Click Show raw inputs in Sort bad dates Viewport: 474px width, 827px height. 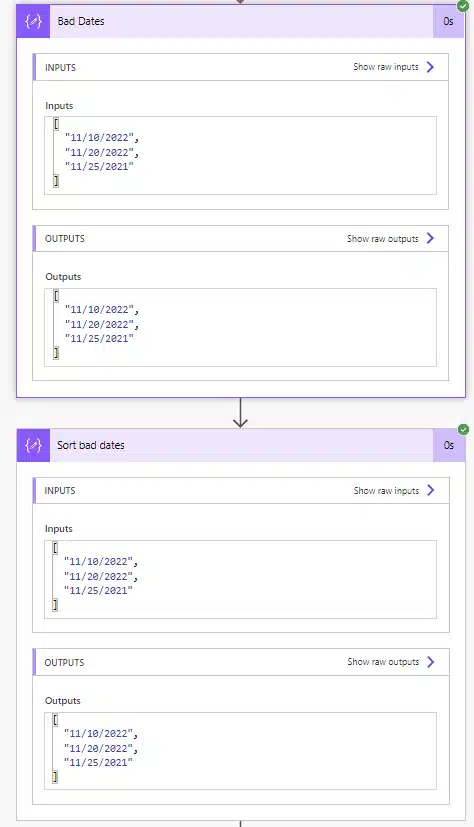point(386,491)
